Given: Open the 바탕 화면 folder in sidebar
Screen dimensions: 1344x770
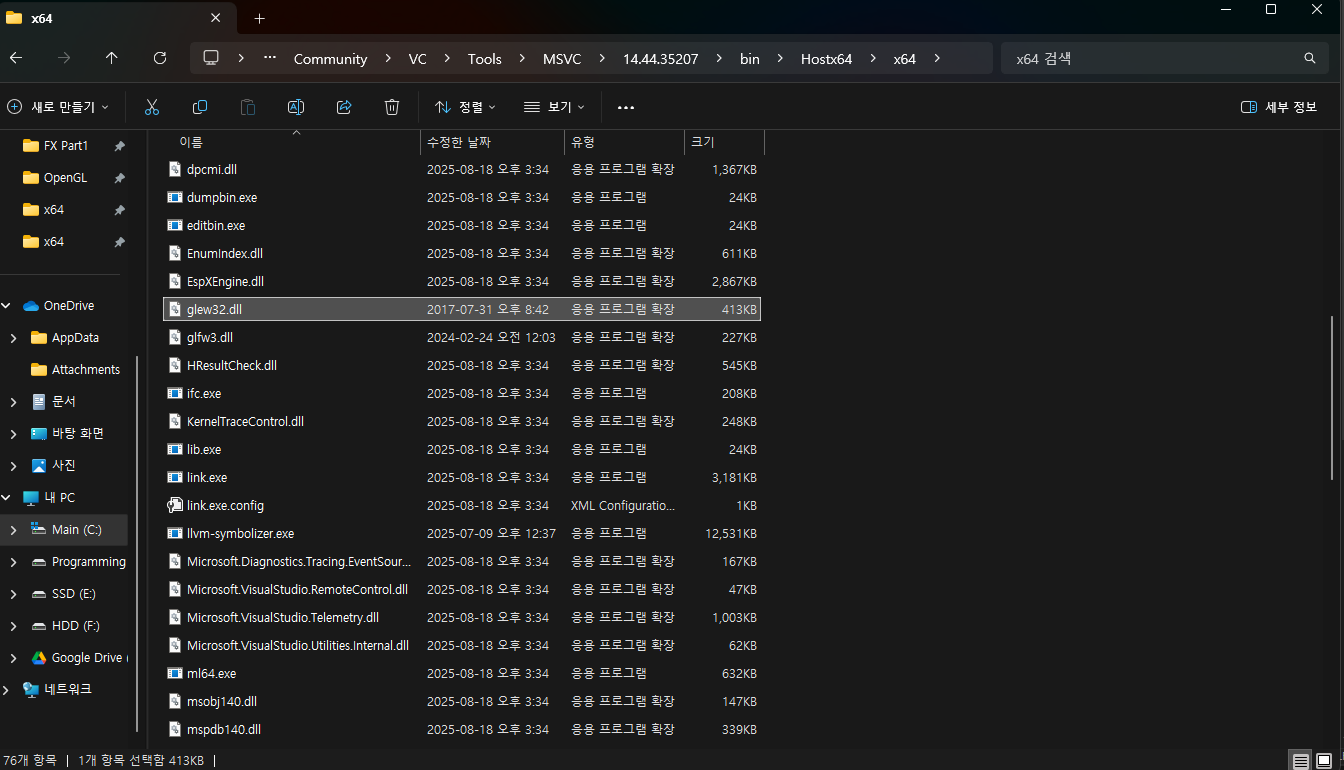Looking at the screenshot, I should click(68, 434).
